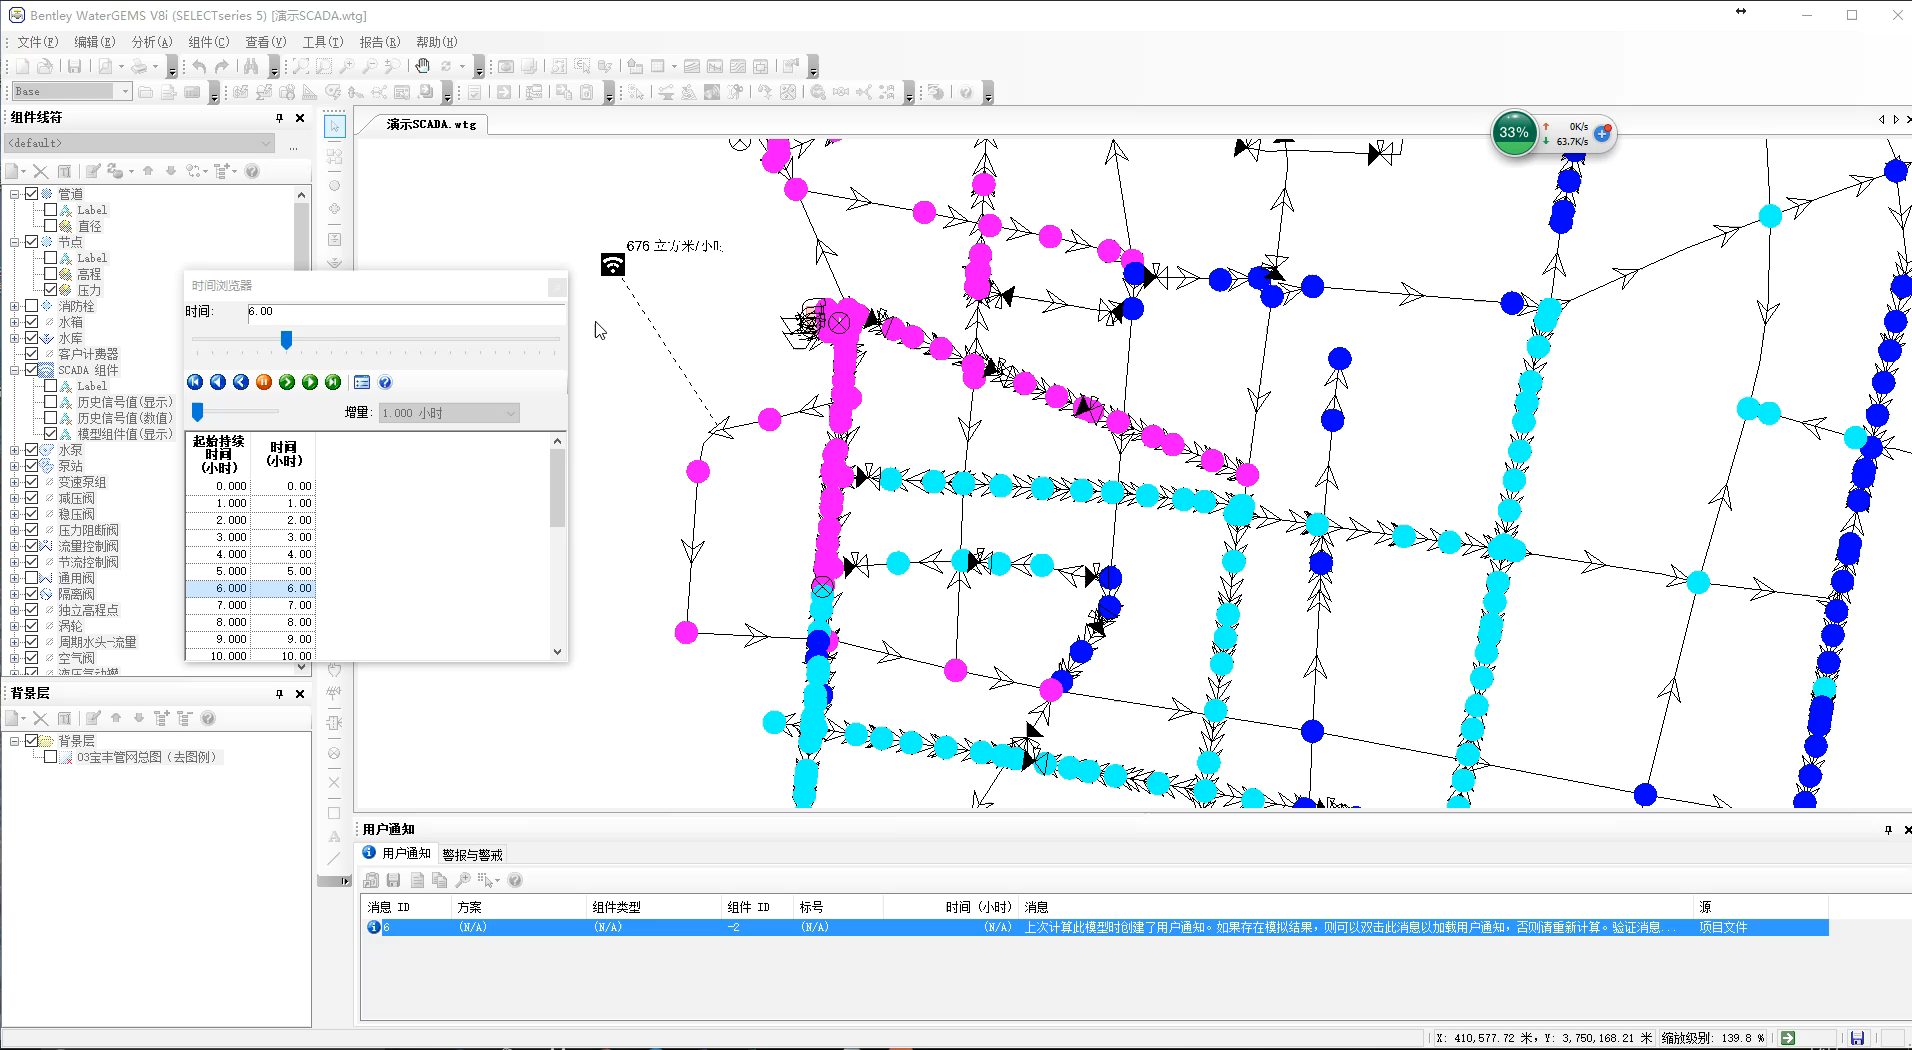The width and height of the screenshot is (1912, 1050).
Task: Click the Zoom In magnifier icon
Action: click(346, 66)
